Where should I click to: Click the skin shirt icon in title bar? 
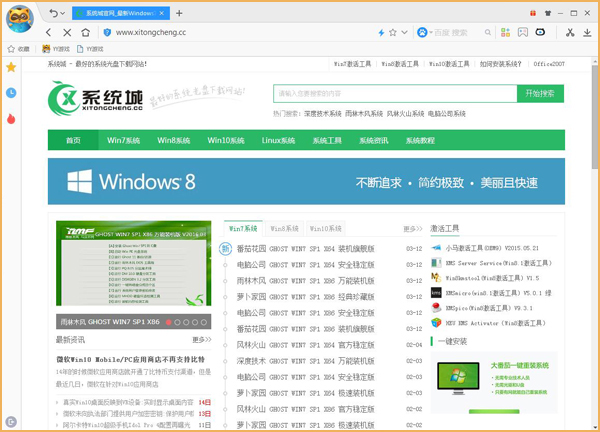[548, 13]
